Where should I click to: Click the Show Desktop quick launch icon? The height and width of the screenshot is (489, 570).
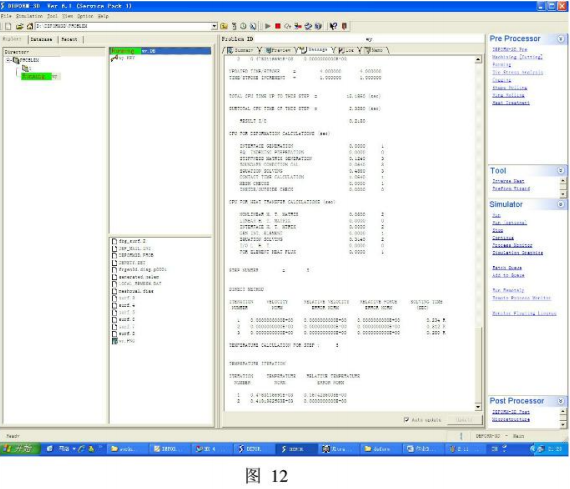pyautogui.click(x=50, y=449)
